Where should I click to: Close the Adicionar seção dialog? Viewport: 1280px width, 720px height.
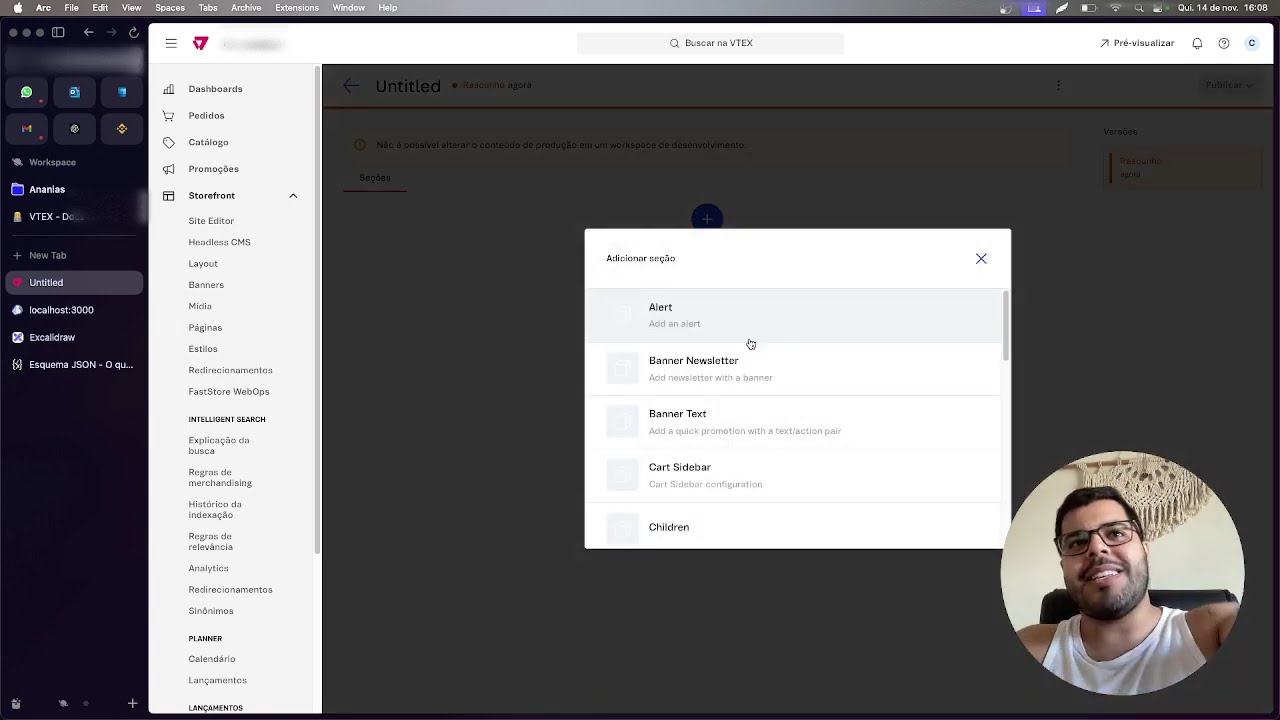coord(981,259)
